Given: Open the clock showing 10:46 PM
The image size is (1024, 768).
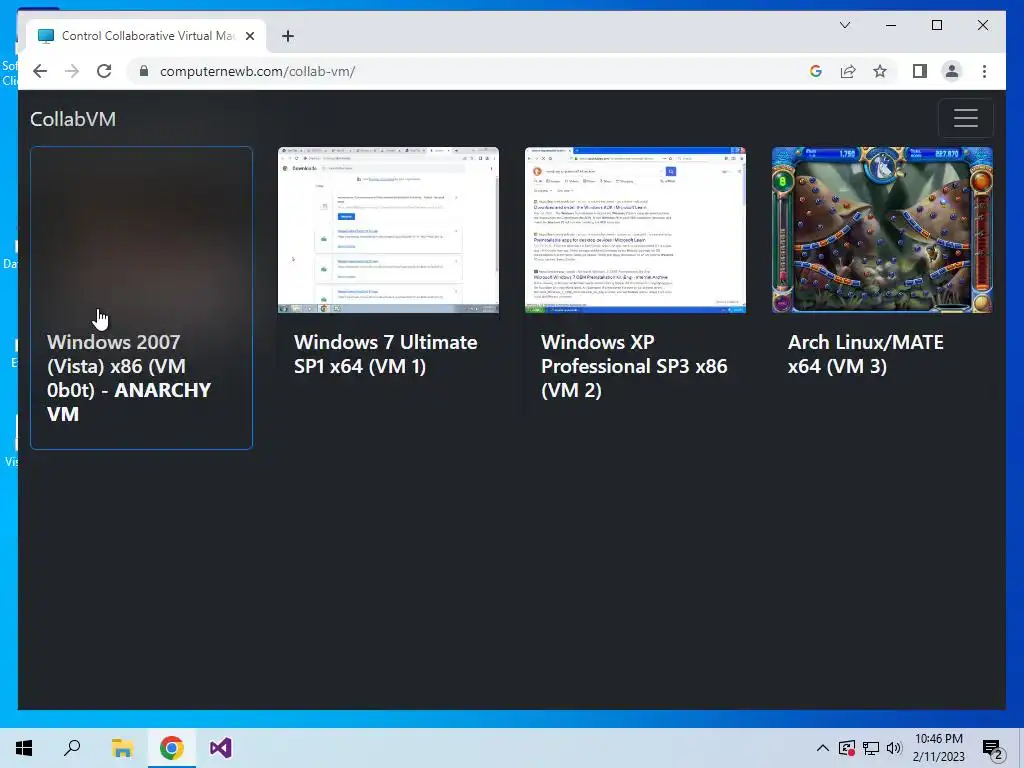Looking at the screenshot, I should point(938,748).
